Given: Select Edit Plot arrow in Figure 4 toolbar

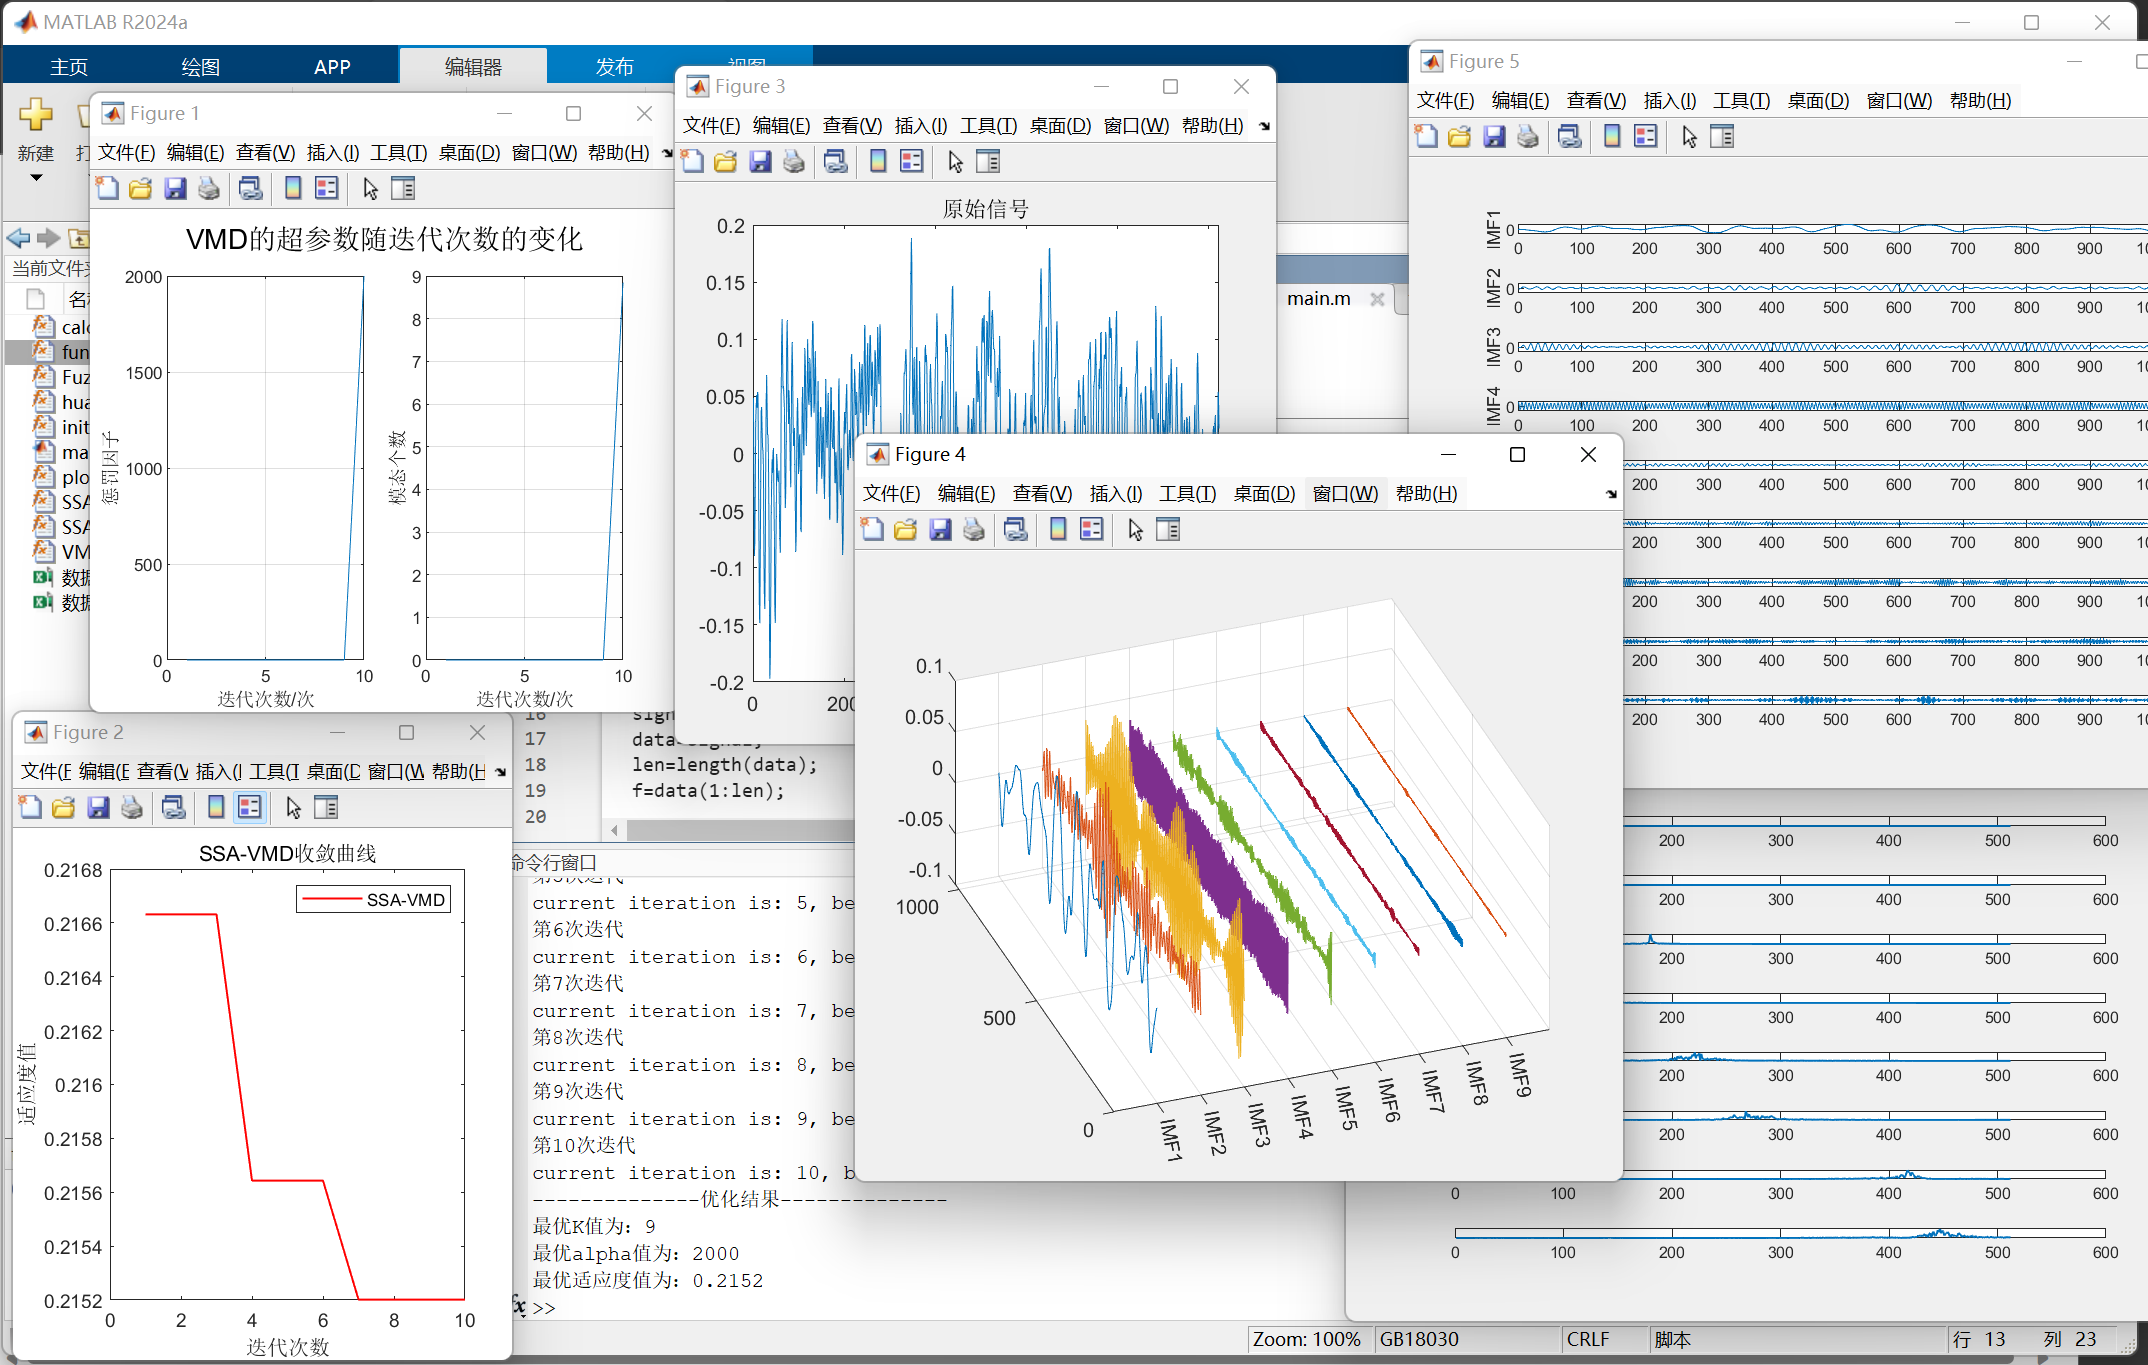Looking at the screenshot, I should [1135, 530].
